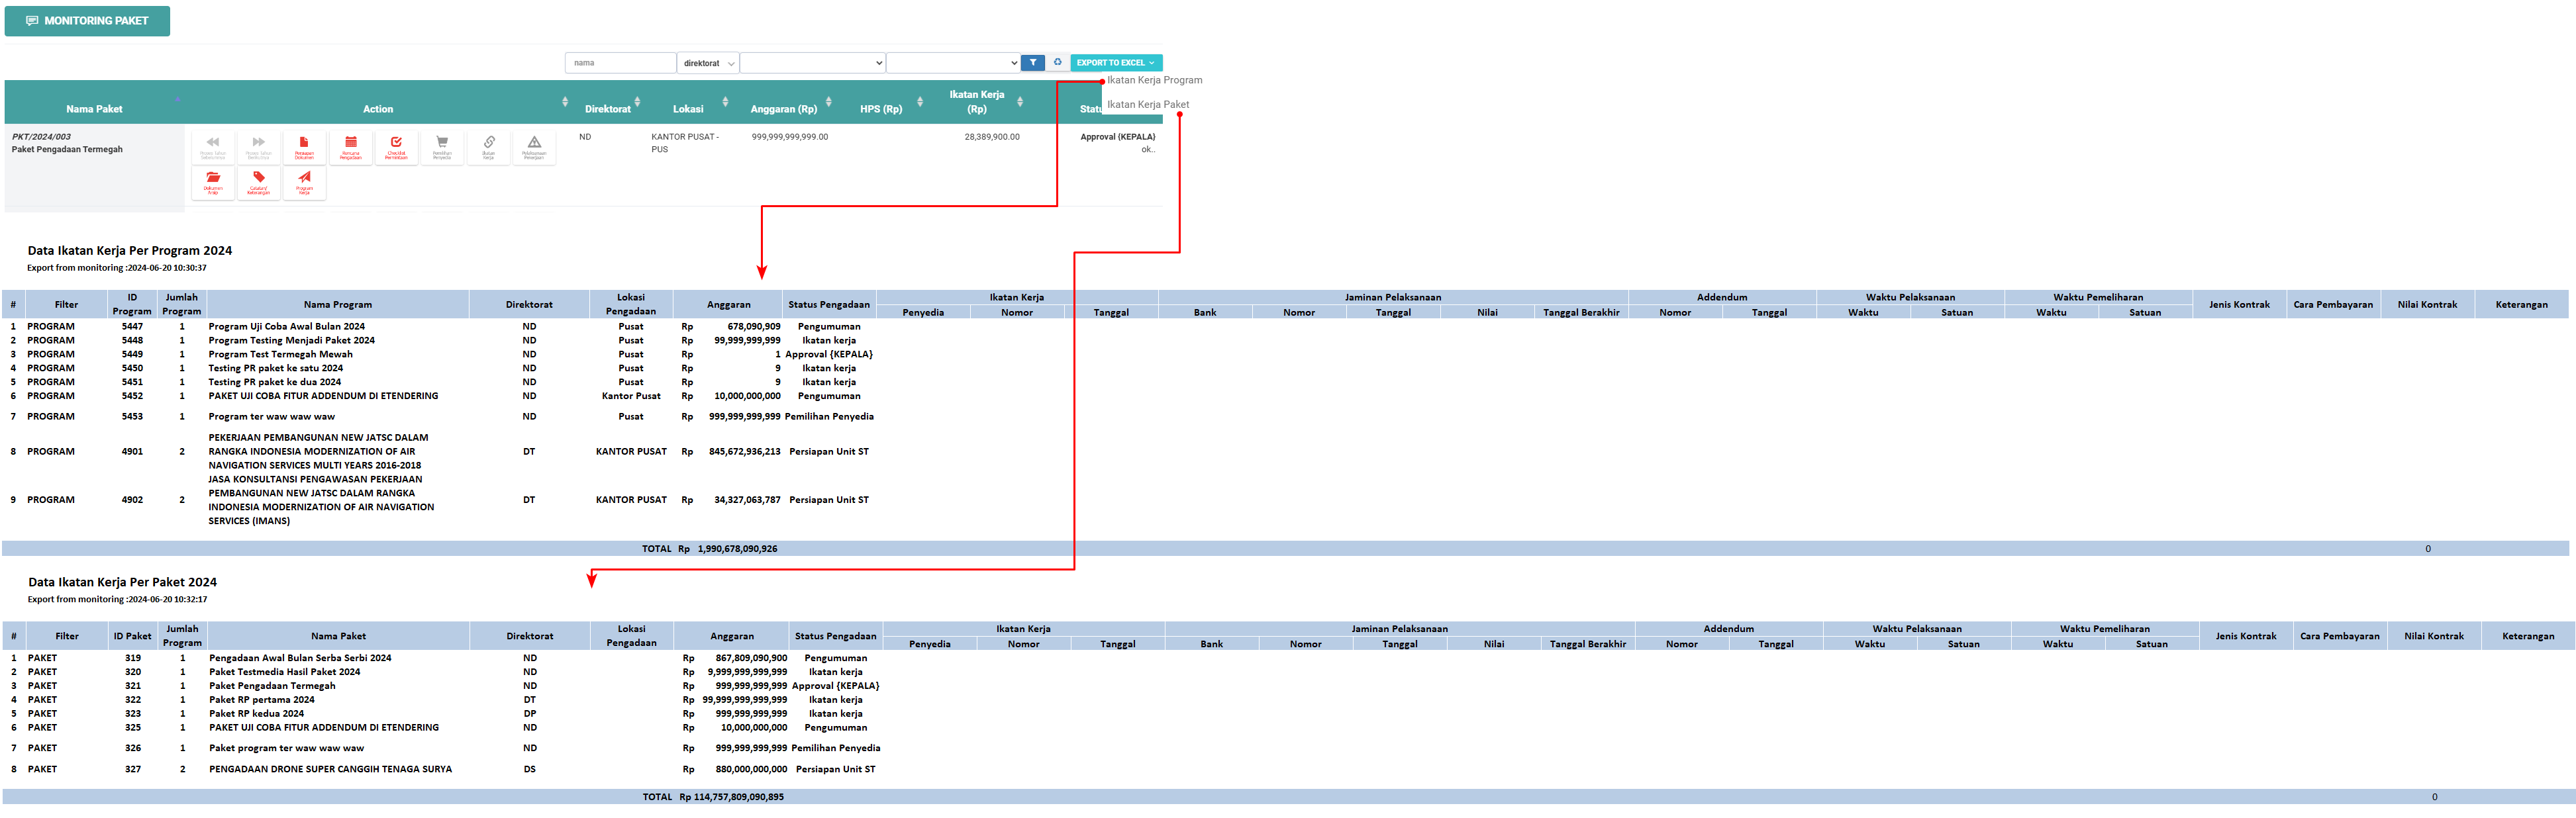
Task: Choose Ikatan Kerja Paket export option
Action: click(x=1147, y=104)
